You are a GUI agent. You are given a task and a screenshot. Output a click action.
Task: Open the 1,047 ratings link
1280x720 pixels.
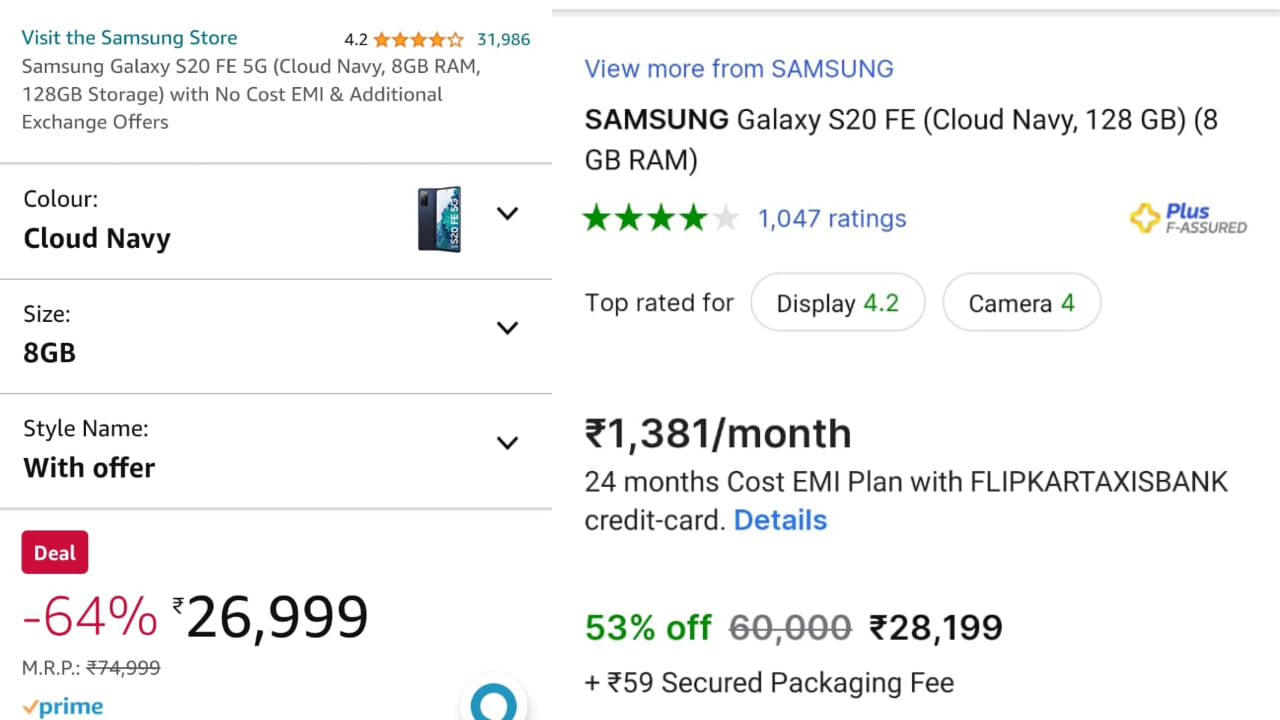click(832, 219)
